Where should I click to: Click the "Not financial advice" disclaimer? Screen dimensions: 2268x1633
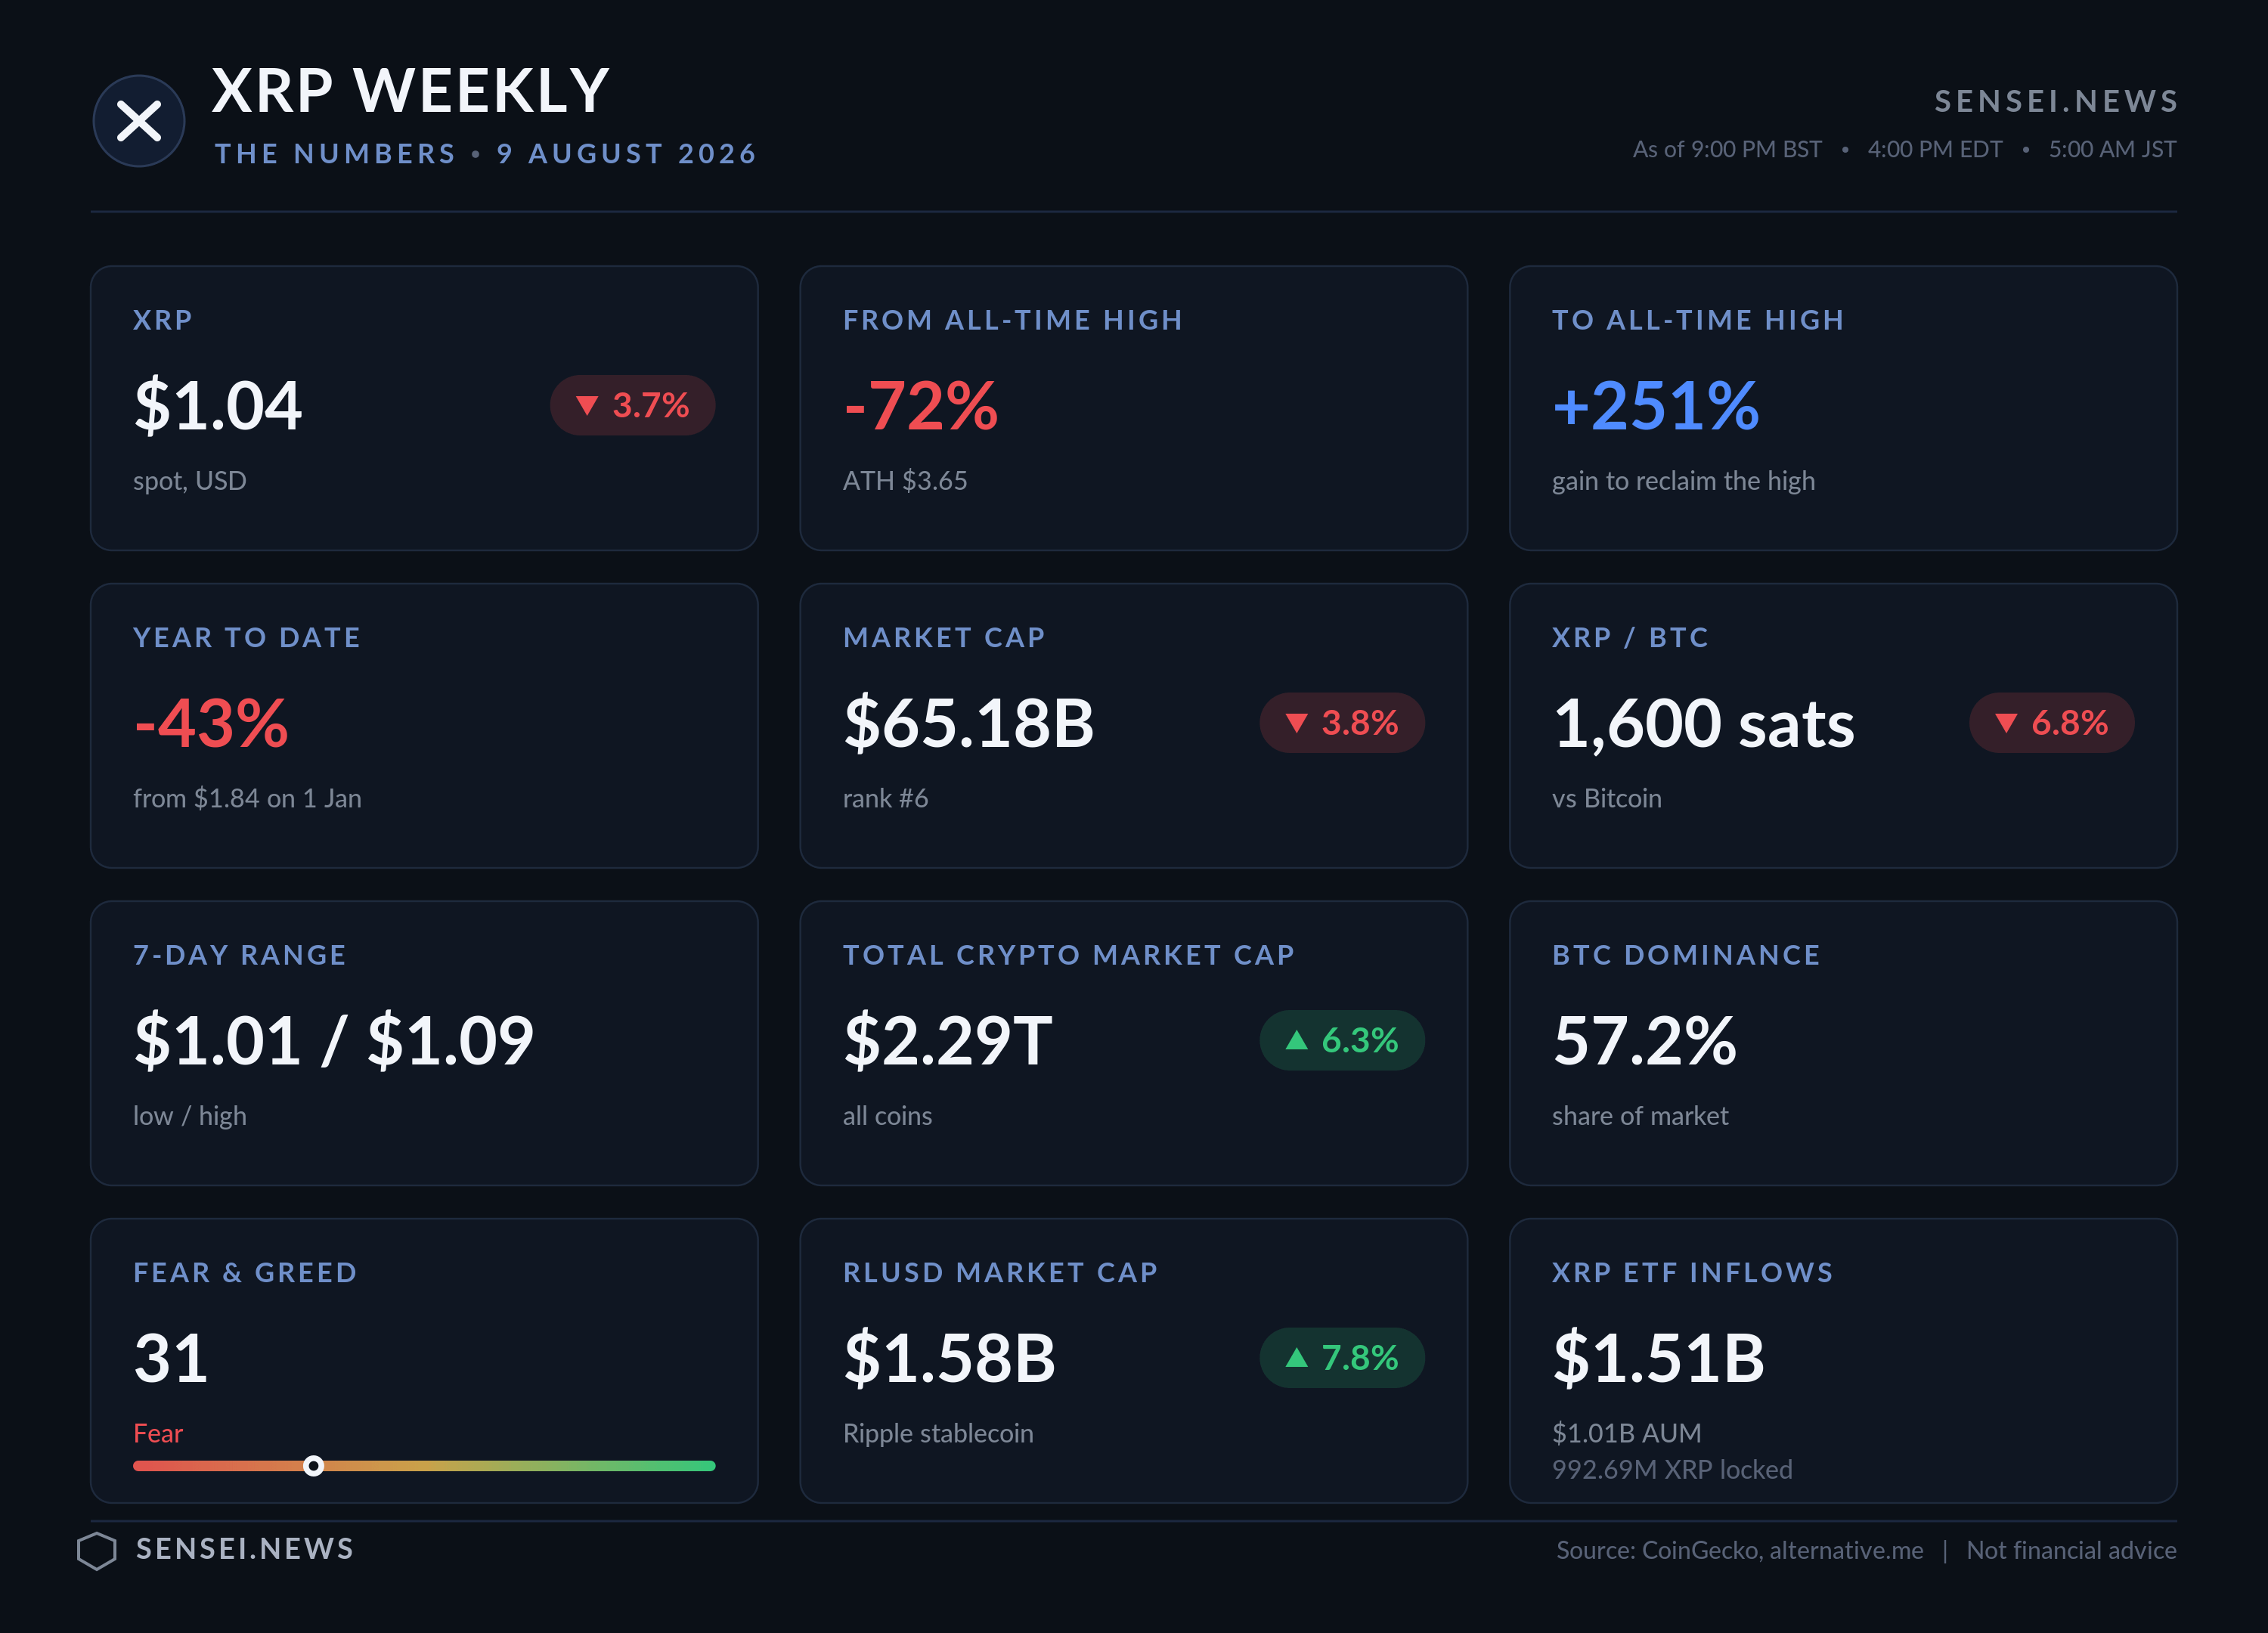click(2072, 1550)
